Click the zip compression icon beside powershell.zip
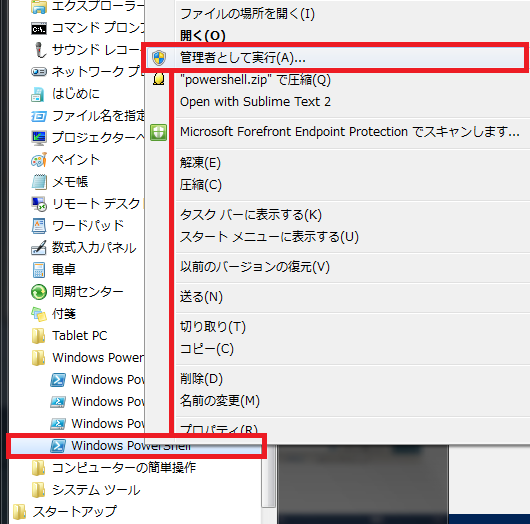530x524 pixels. 159,79
